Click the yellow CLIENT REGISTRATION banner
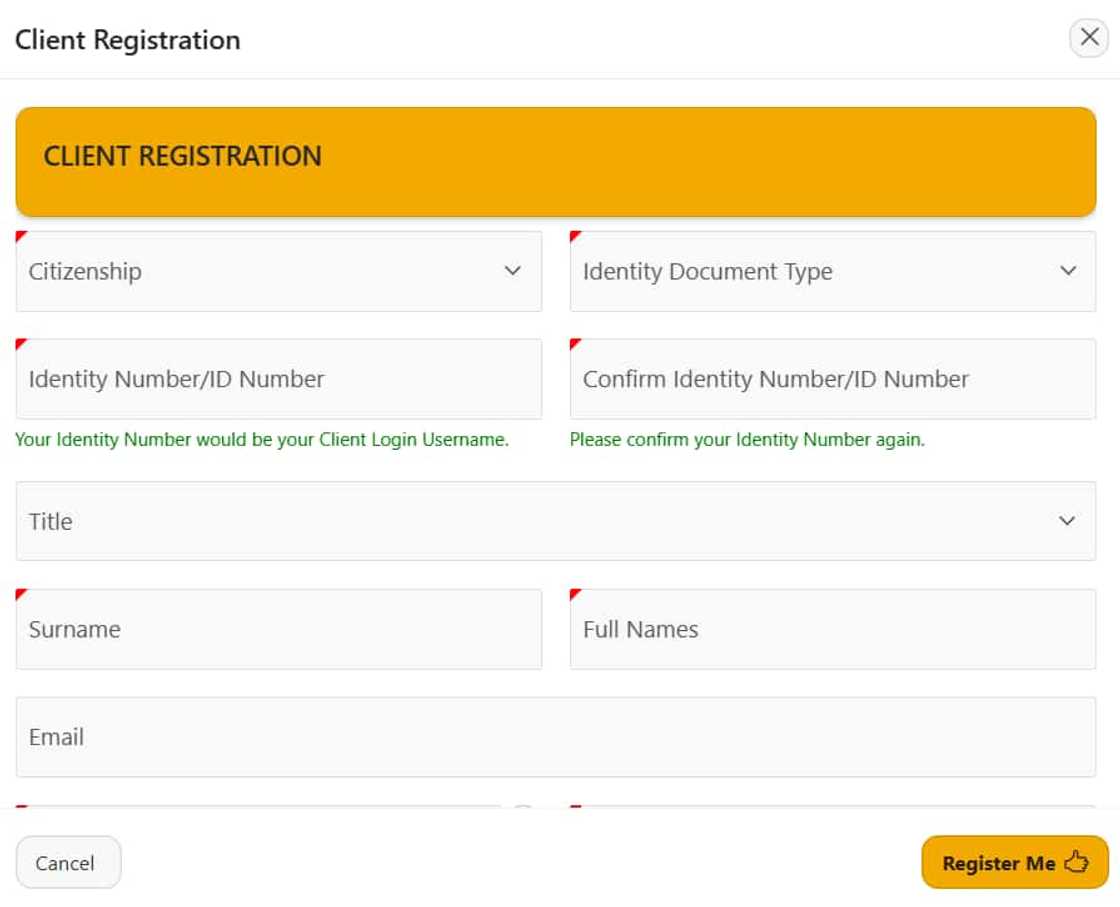Image resolution: width=1120 pixels, height=907 pixels. (x=555, y=161)
